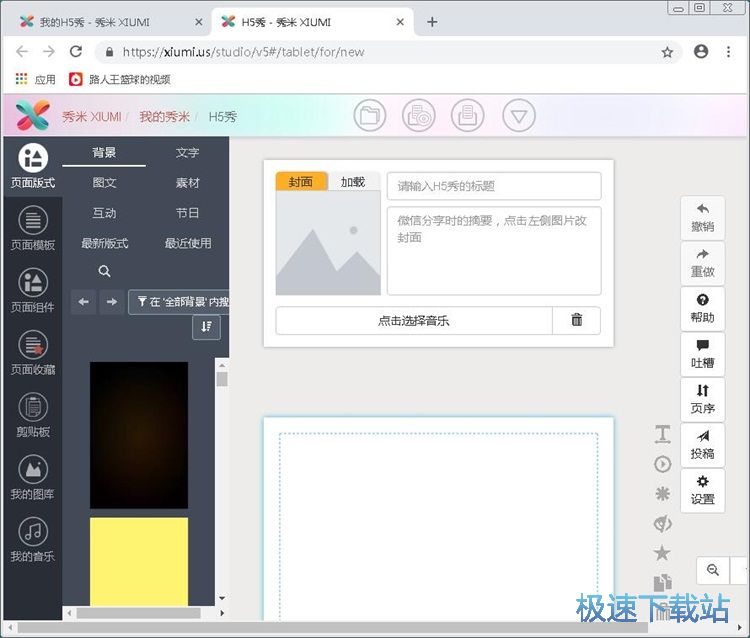Click the text tool icon beside the page
750x638 pixels.
(662, 434)
